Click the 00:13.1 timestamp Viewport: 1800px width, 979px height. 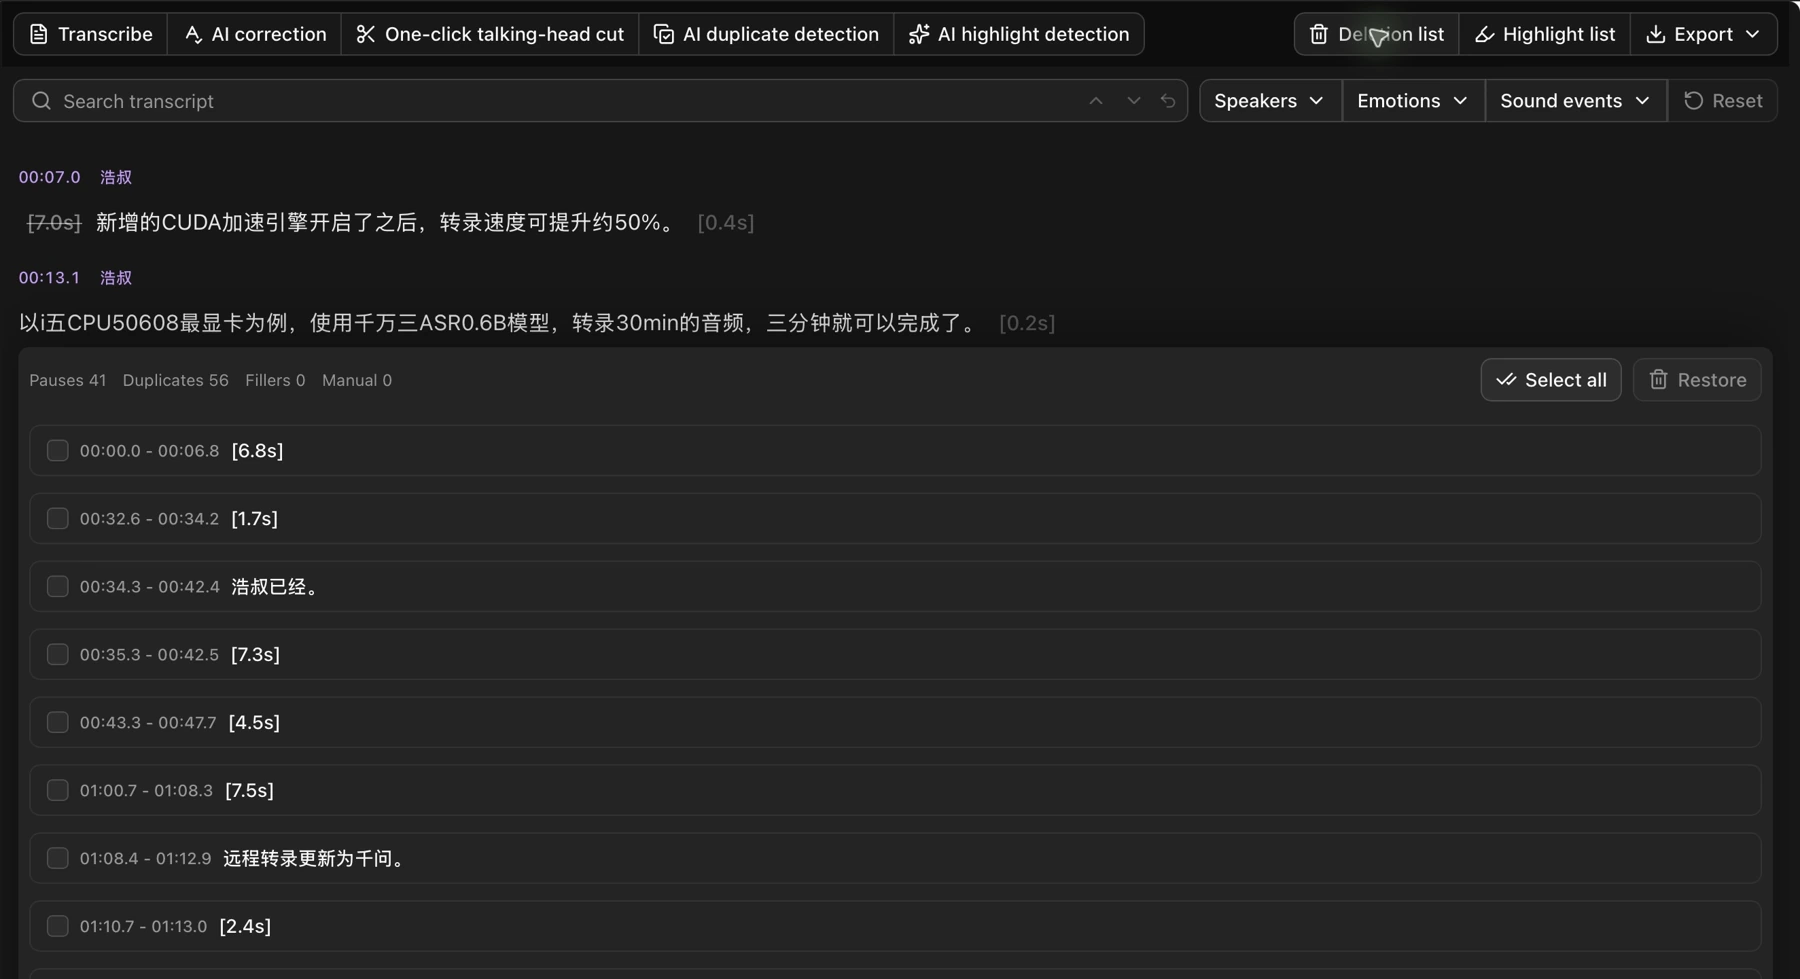click(x=49, y=278)
